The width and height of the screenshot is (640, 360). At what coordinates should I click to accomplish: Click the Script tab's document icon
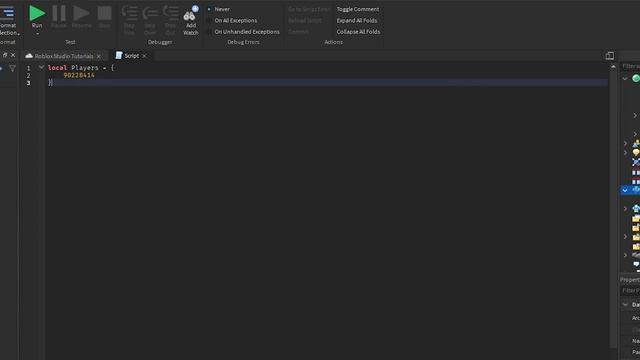pos(119,56)
